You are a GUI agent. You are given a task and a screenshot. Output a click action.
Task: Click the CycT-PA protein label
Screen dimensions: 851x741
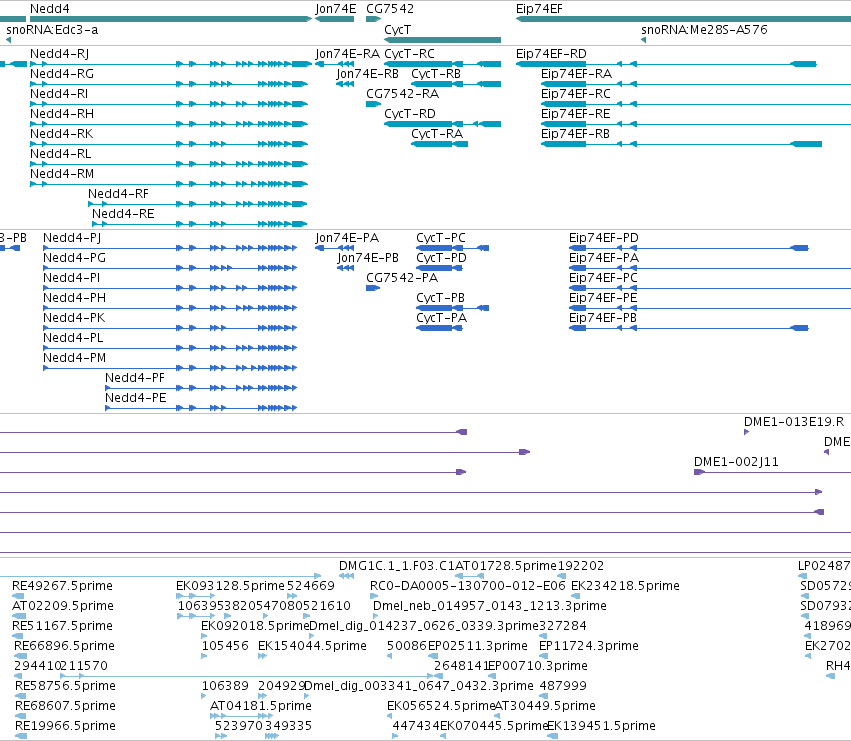click(x=441, y=318)
